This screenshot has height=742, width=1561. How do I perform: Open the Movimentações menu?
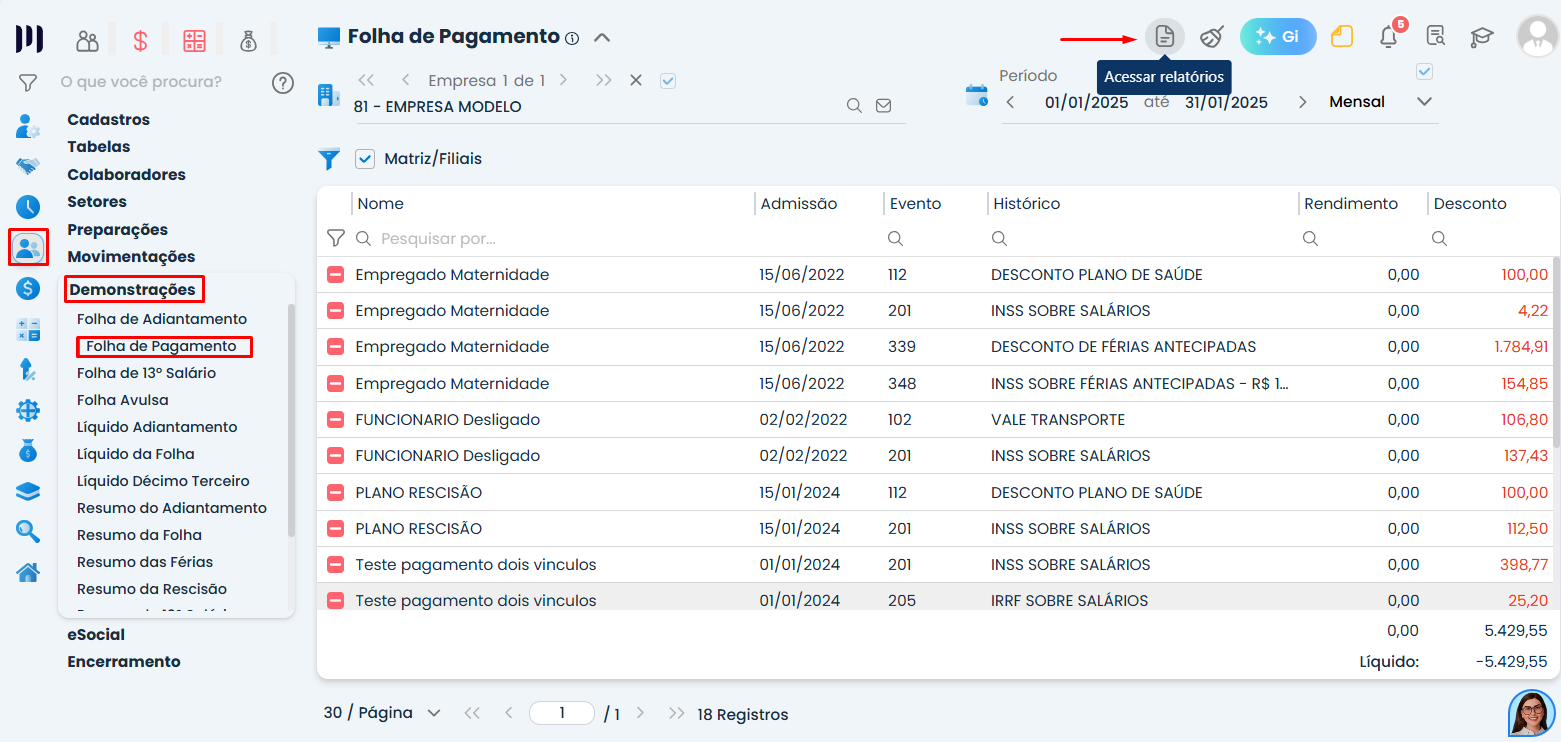click(x=131, y=256)
